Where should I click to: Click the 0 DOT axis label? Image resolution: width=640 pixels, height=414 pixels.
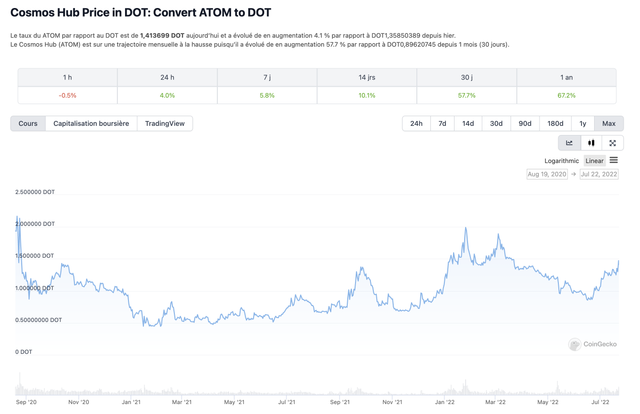click(x=24, y=352)
